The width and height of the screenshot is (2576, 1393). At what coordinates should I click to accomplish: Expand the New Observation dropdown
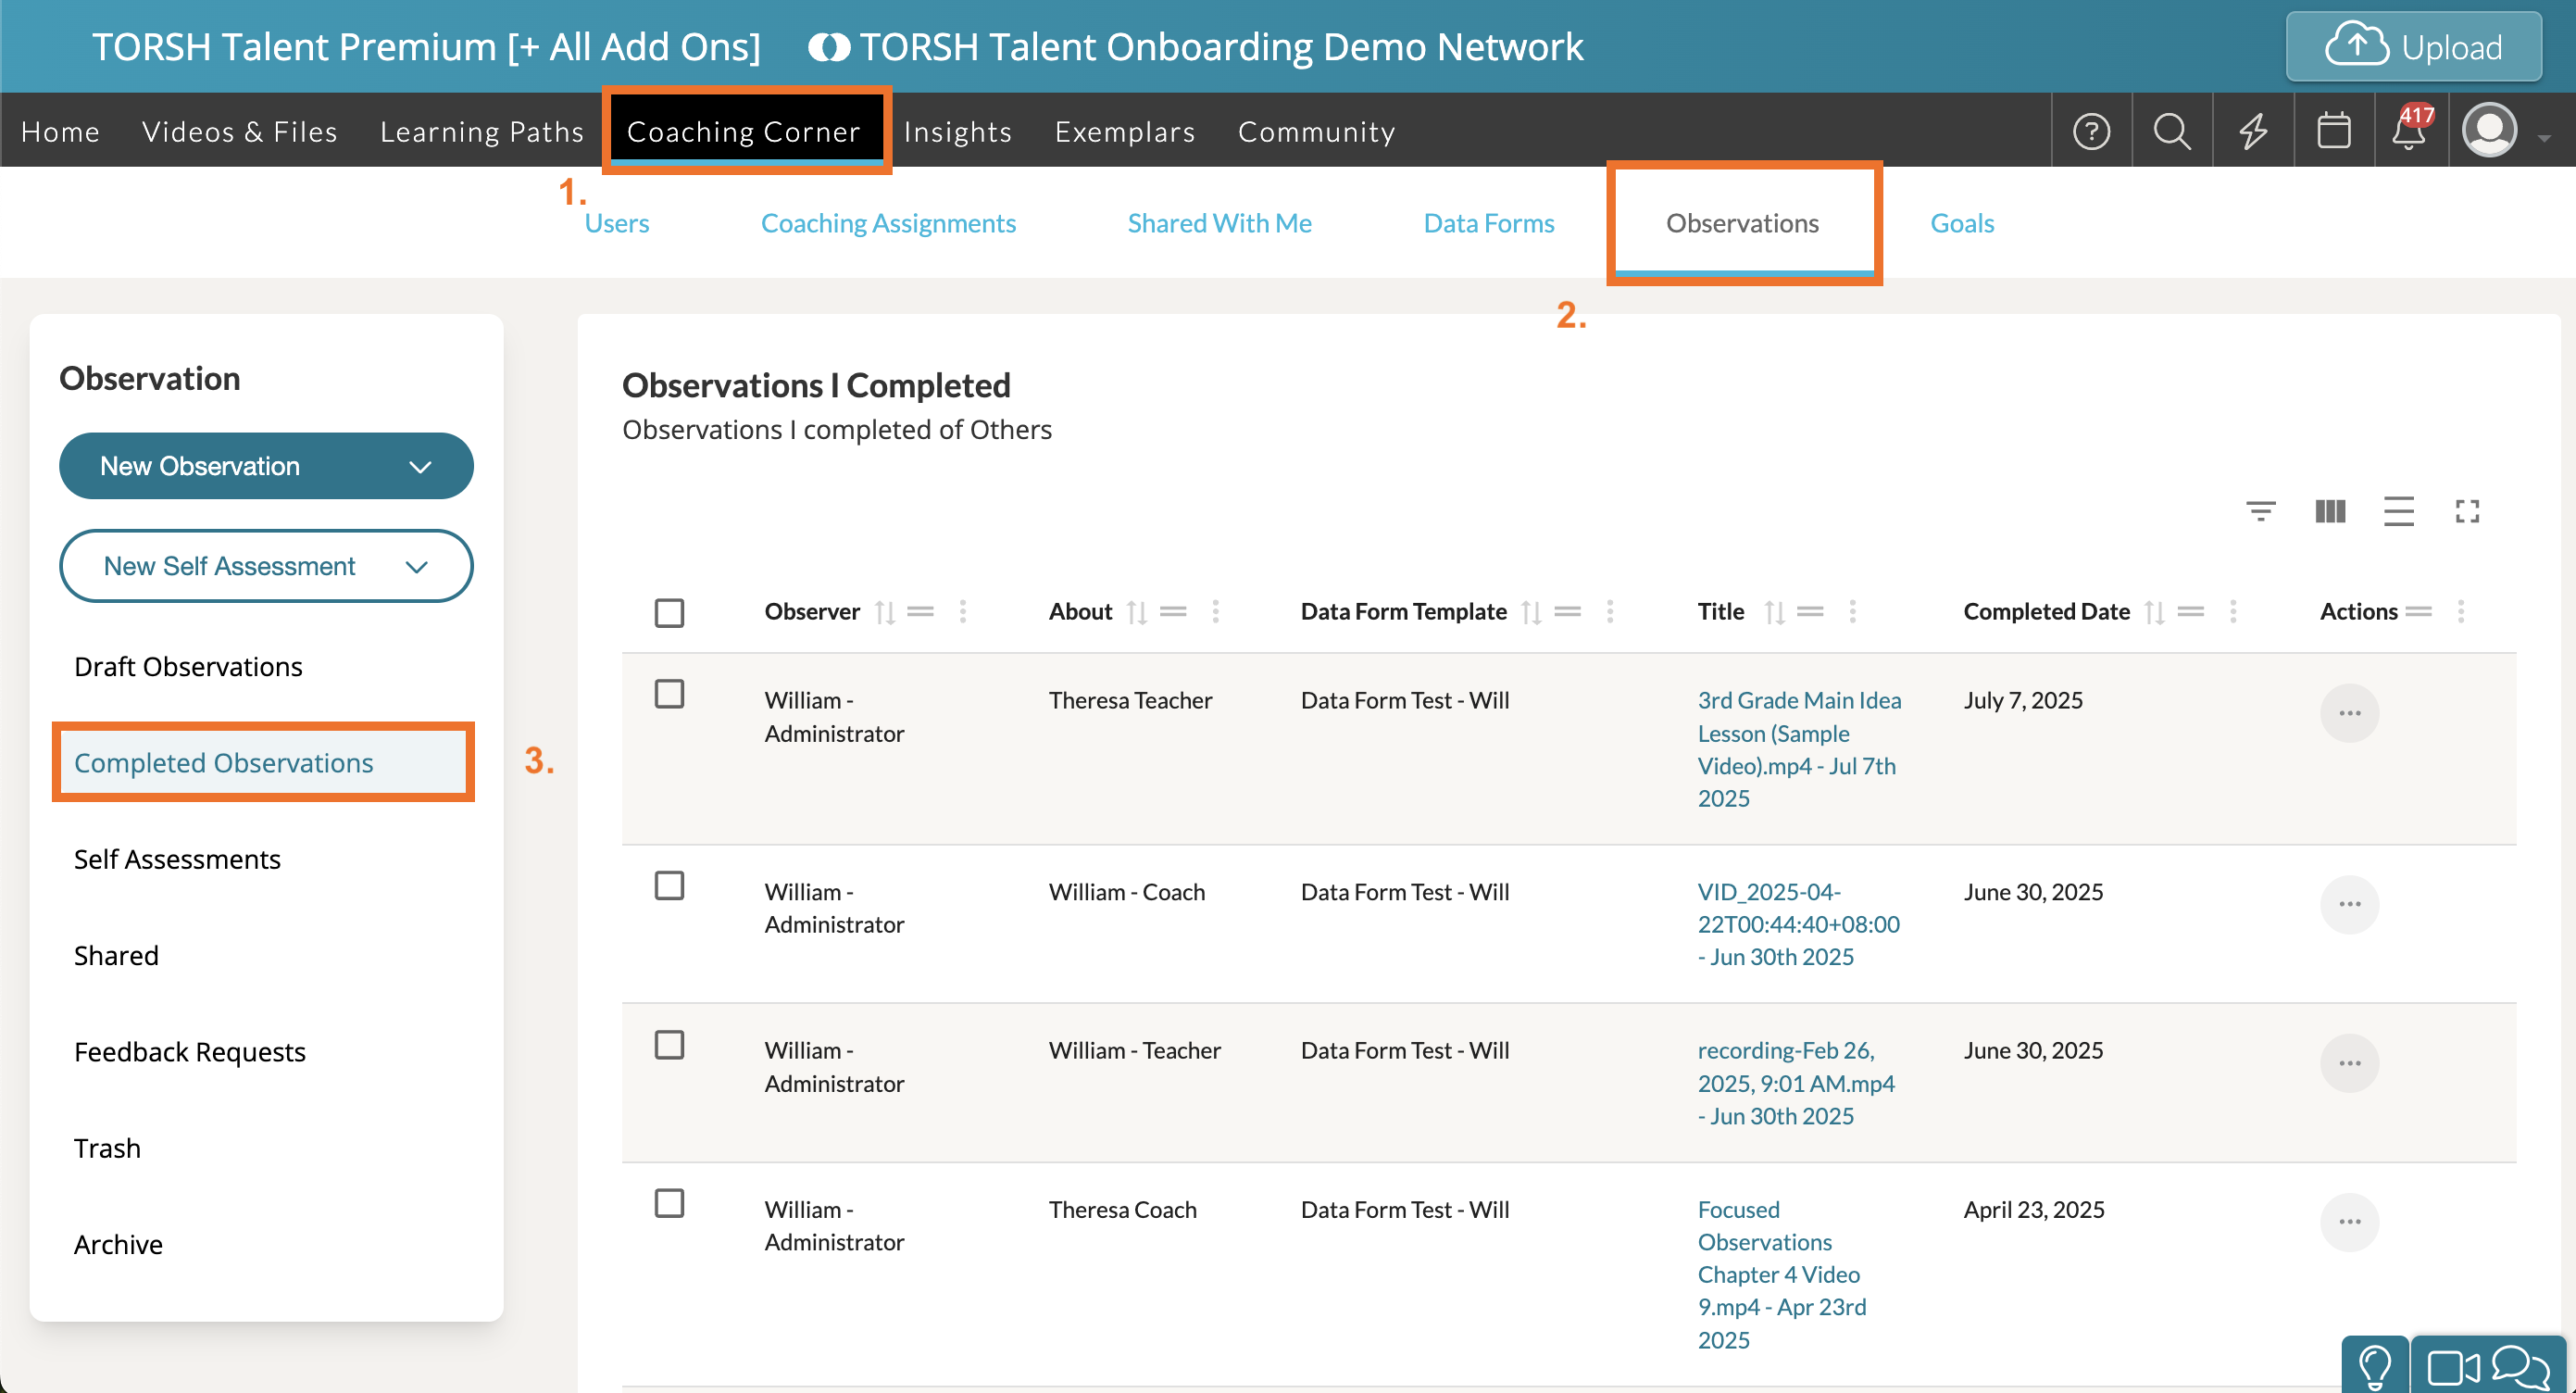point(266,466)
